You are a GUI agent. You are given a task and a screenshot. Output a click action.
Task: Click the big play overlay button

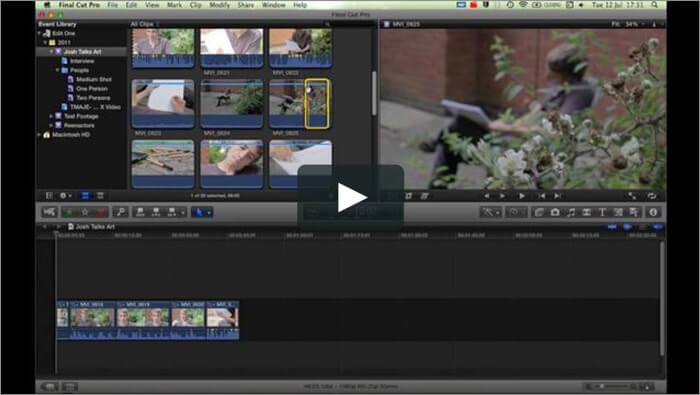(x=351, y=197)
